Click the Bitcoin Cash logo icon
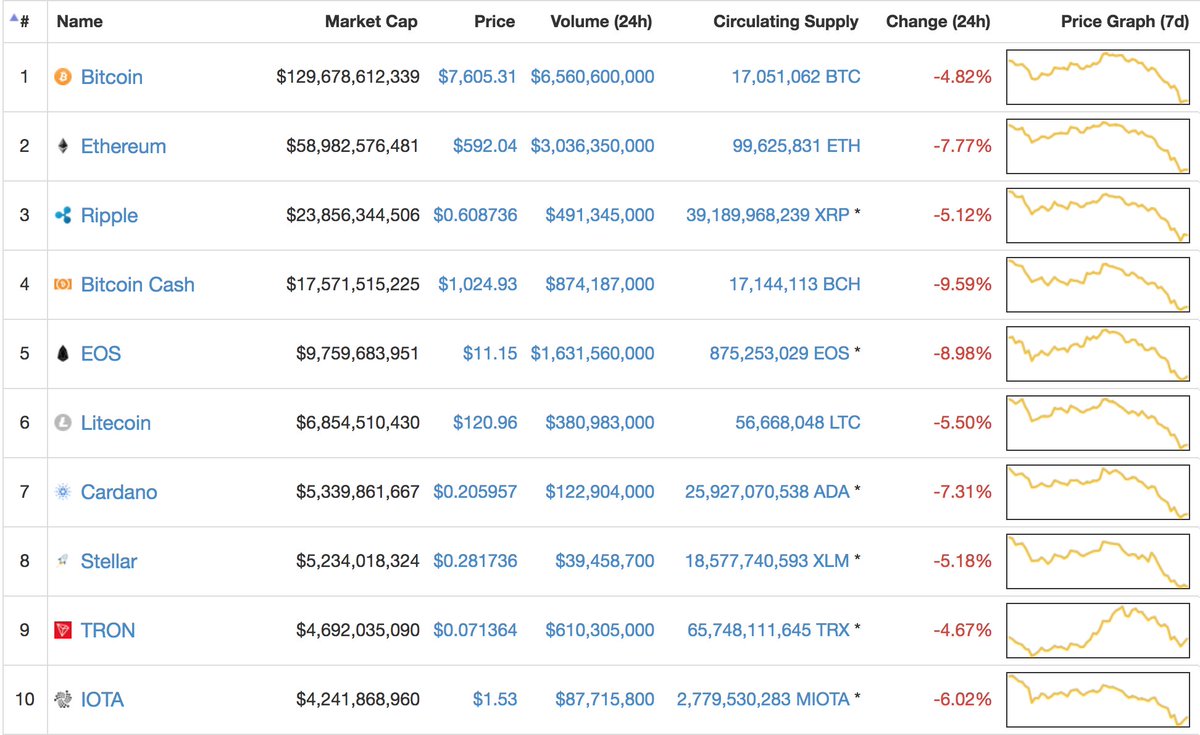This screenshot has height=735, width=1200. [x=63, y=284]
